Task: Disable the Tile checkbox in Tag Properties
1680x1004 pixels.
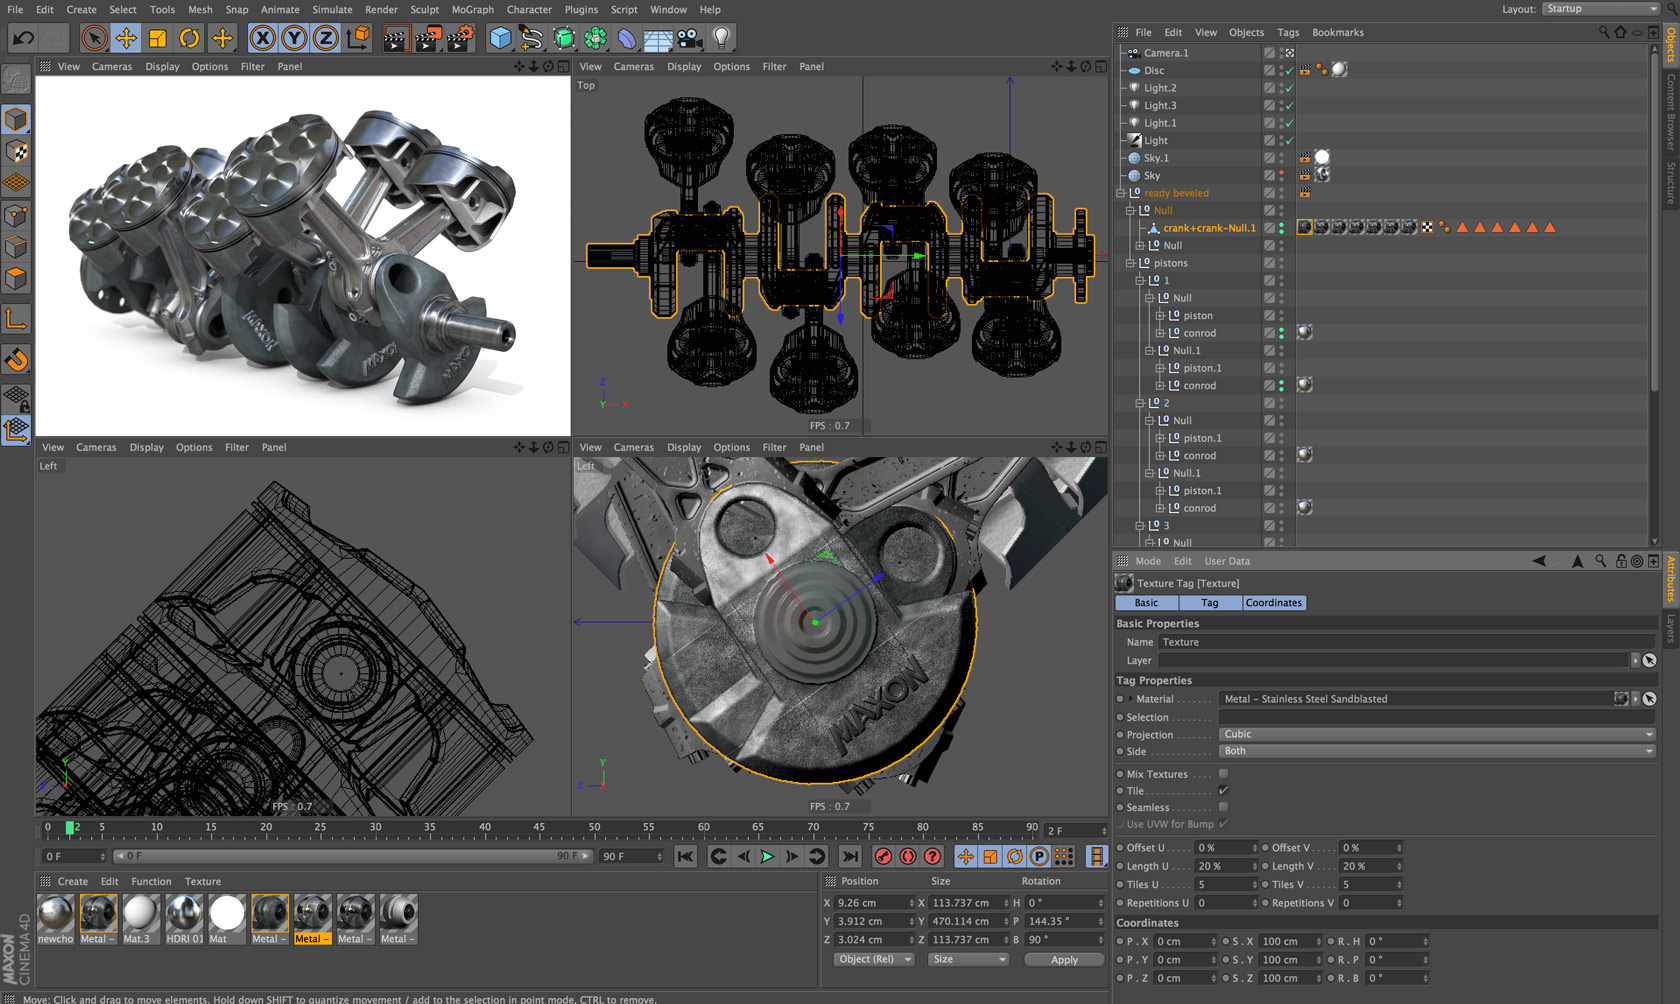Action: [x=1223, y=790]
